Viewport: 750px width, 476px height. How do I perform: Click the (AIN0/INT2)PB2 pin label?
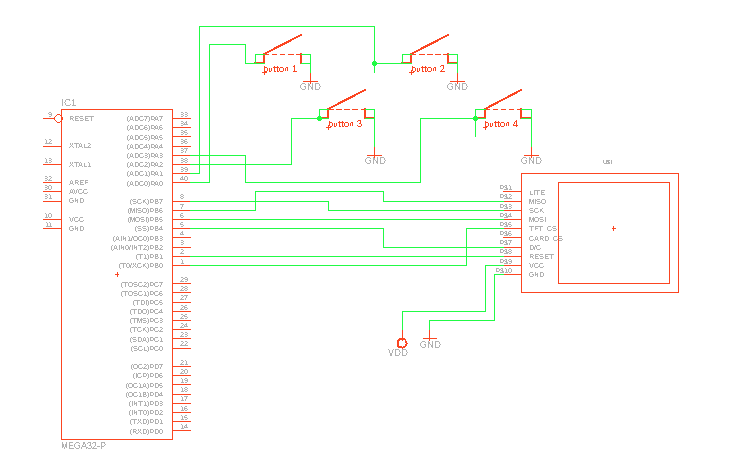pyautogui.click(x=137, y=248)
